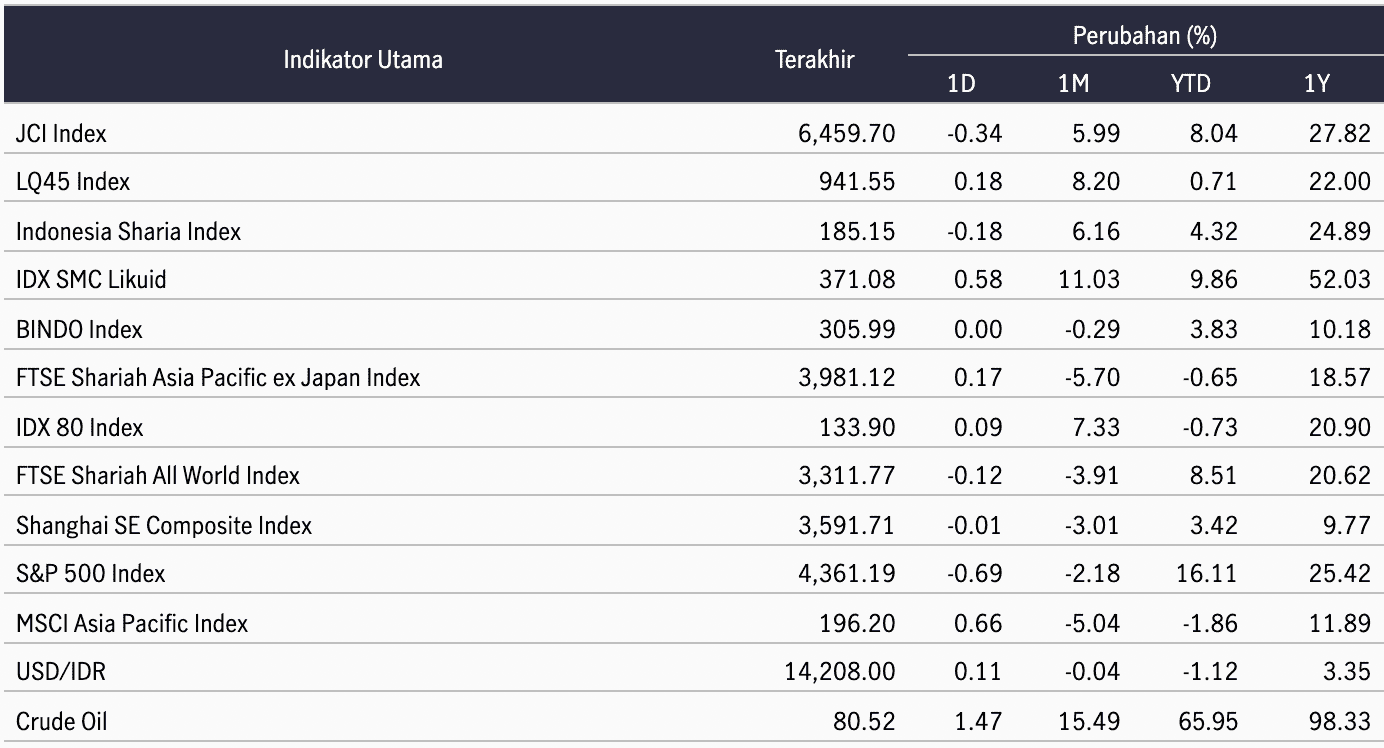1384x748 pixels.
Task: Click the Terakhir column header
Action: (x=815, y=60)
